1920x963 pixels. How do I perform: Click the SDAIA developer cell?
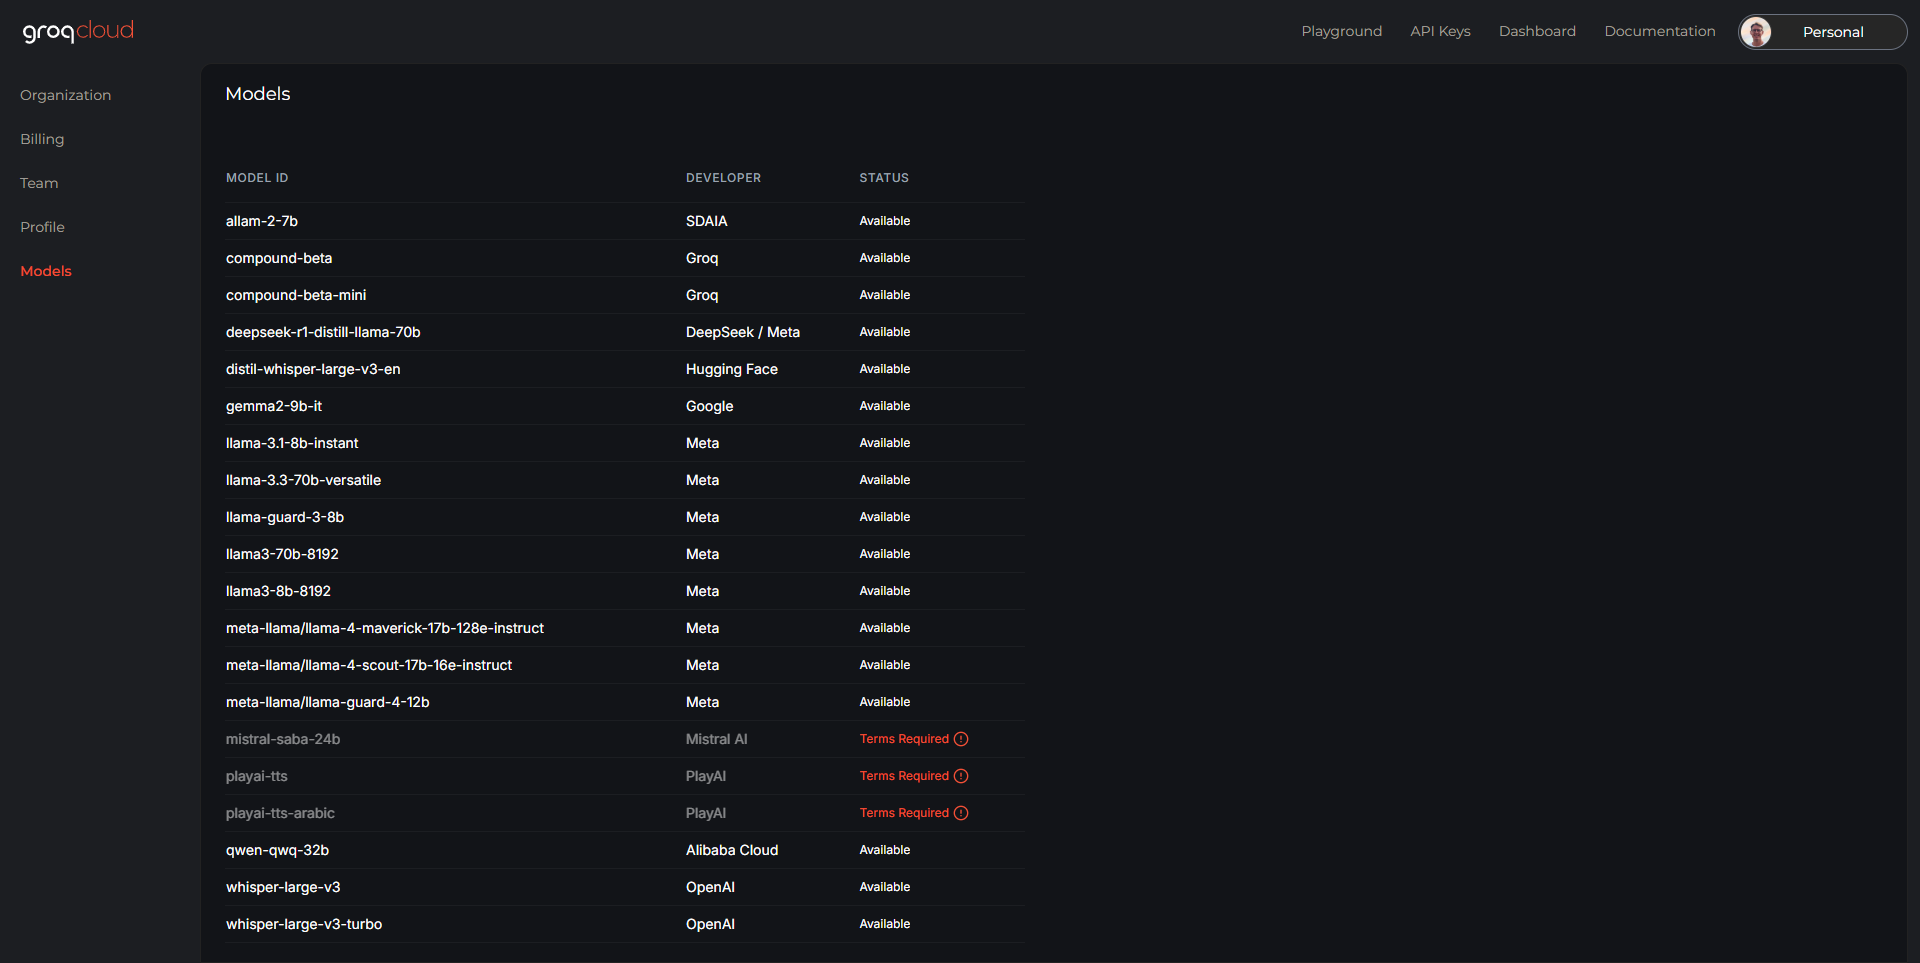click(x=707, y=221)
